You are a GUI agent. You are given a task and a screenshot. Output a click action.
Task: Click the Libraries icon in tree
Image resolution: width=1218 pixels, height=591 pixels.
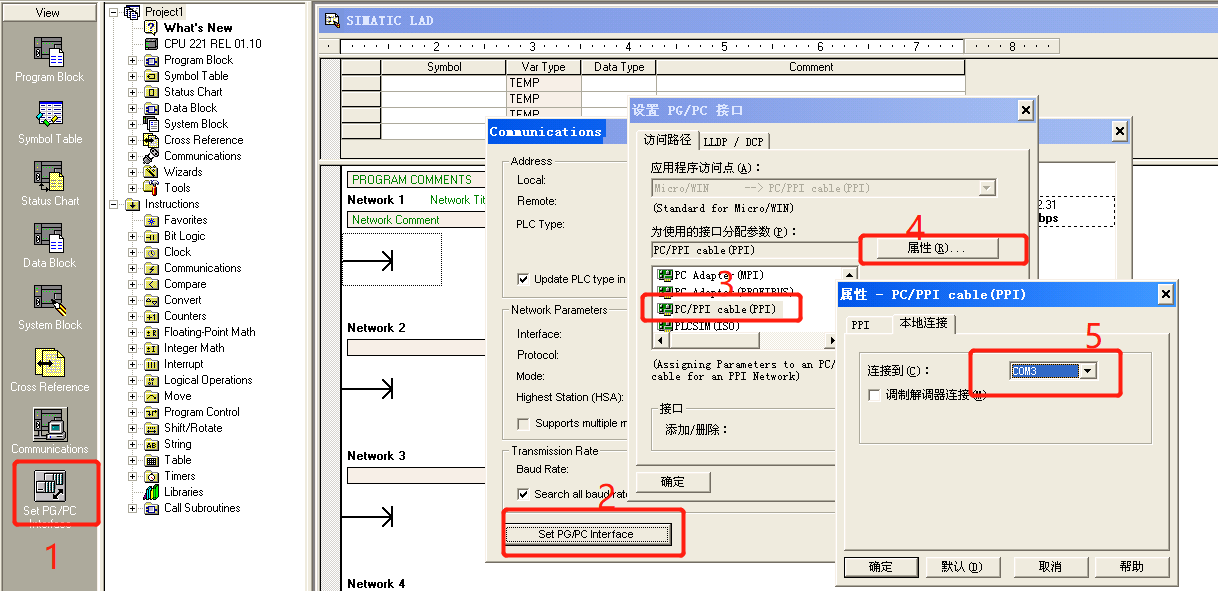pos(151,492)
